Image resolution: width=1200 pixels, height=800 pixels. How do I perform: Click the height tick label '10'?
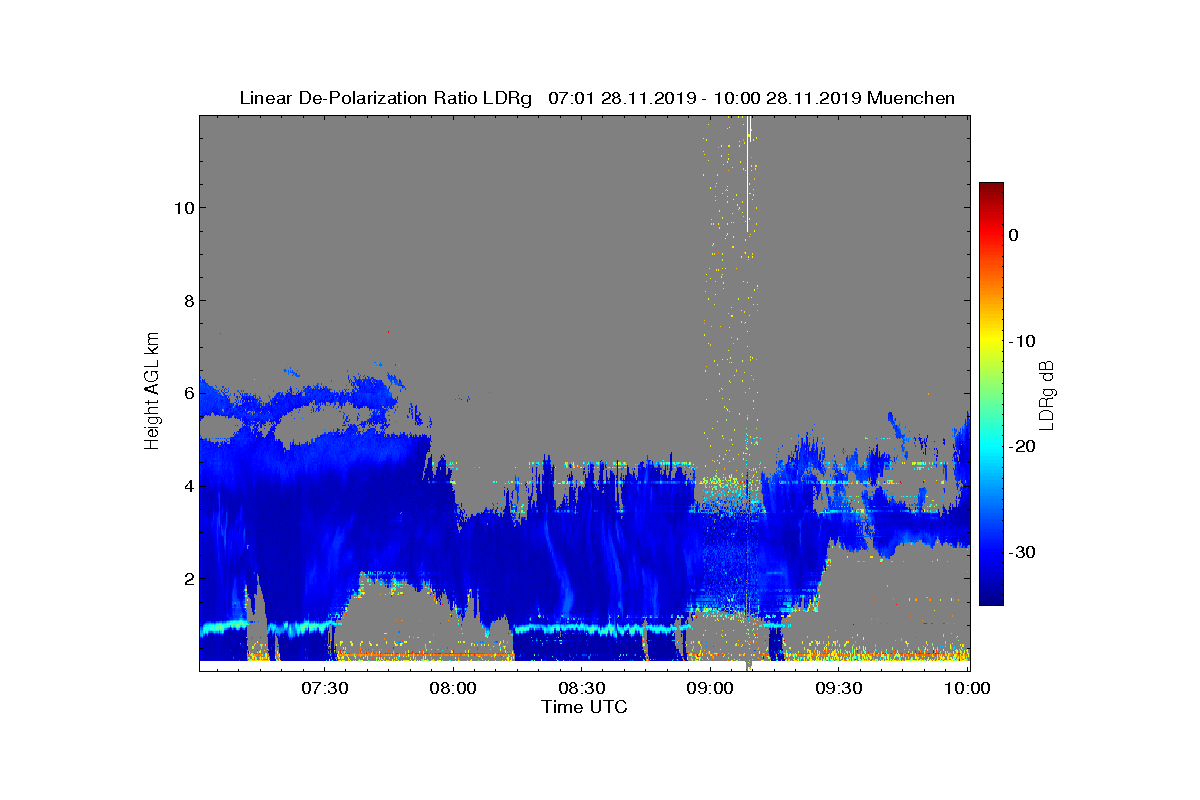click(x=182, y=208)
